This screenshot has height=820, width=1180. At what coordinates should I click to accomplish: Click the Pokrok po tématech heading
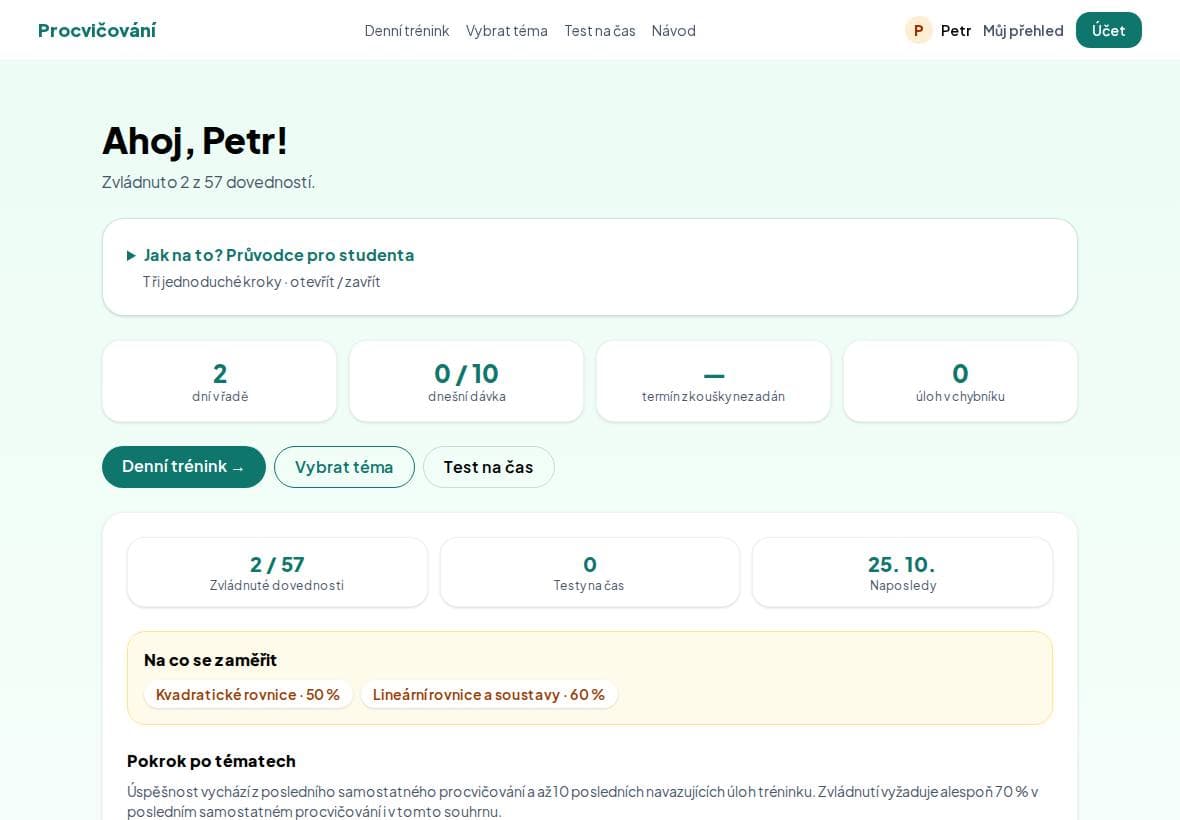tap(211, 761)
